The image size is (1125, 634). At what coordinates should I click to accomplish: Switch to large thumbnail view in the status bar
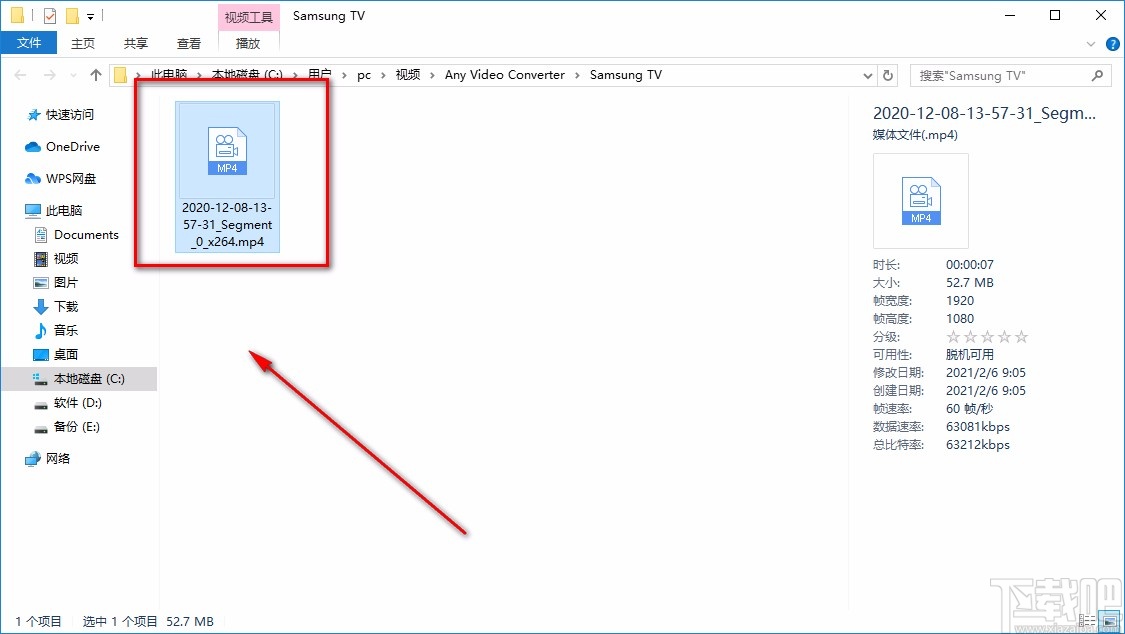(x=1110, y=621)
